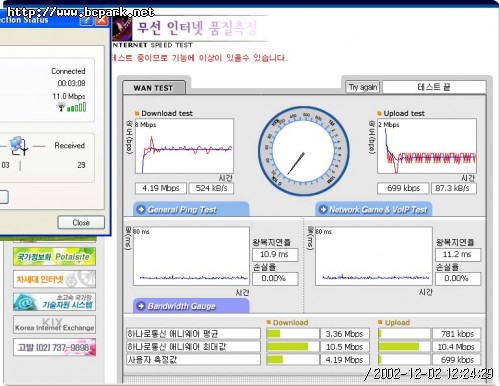Click the wireless signal strength bars icon
This screenshot has height=386, width=500.
[76, 107]
